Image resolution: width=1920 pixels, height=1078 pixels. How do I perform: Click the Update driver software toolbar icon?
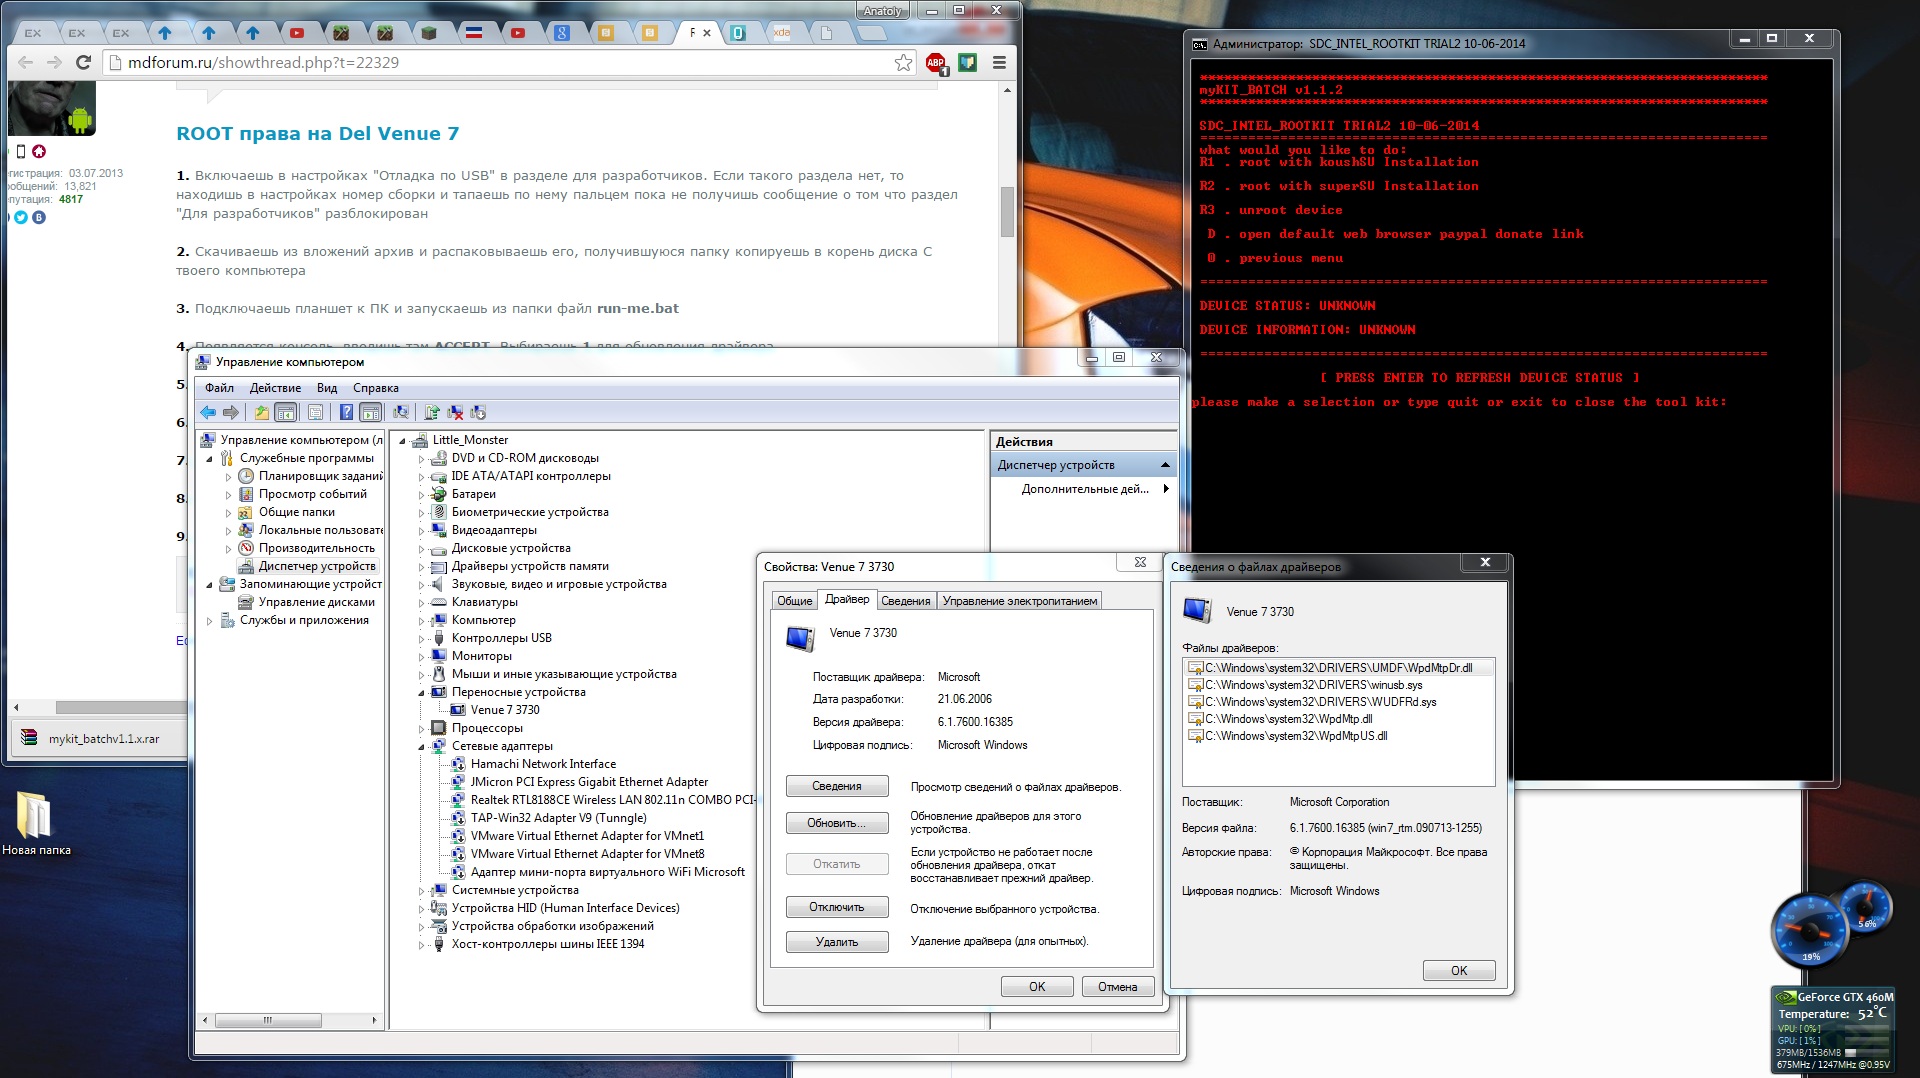(432, 412)
